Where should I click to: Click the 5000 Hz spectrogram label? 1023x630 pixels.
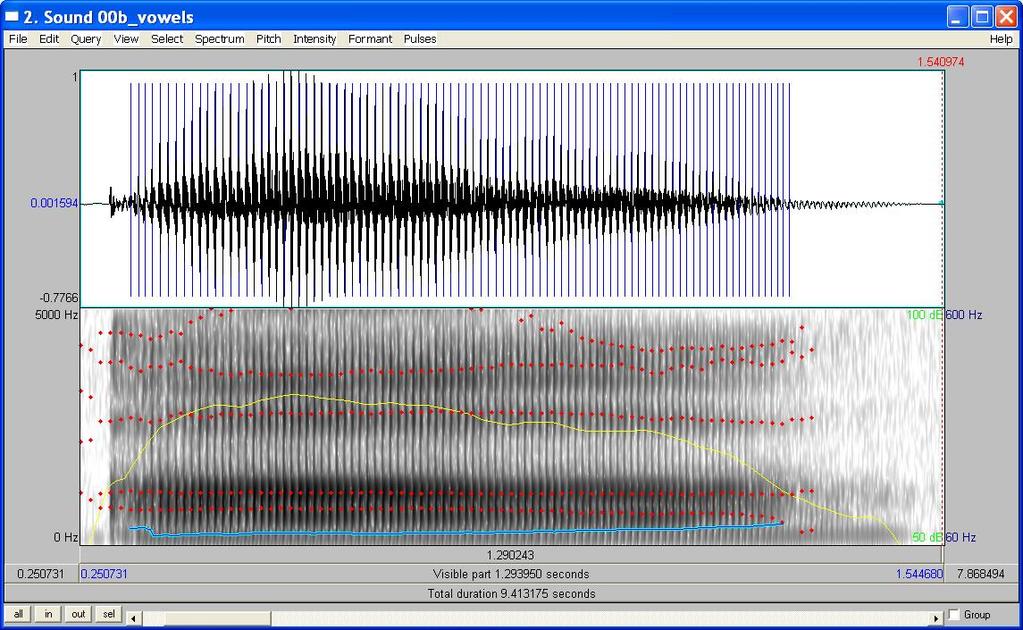coord(56,315)
